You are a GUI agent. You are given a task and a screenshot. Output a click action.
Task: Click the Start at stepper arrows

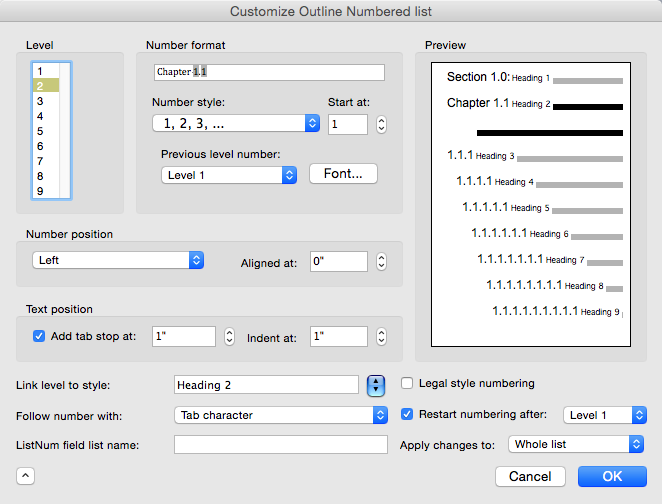[381, 125]
